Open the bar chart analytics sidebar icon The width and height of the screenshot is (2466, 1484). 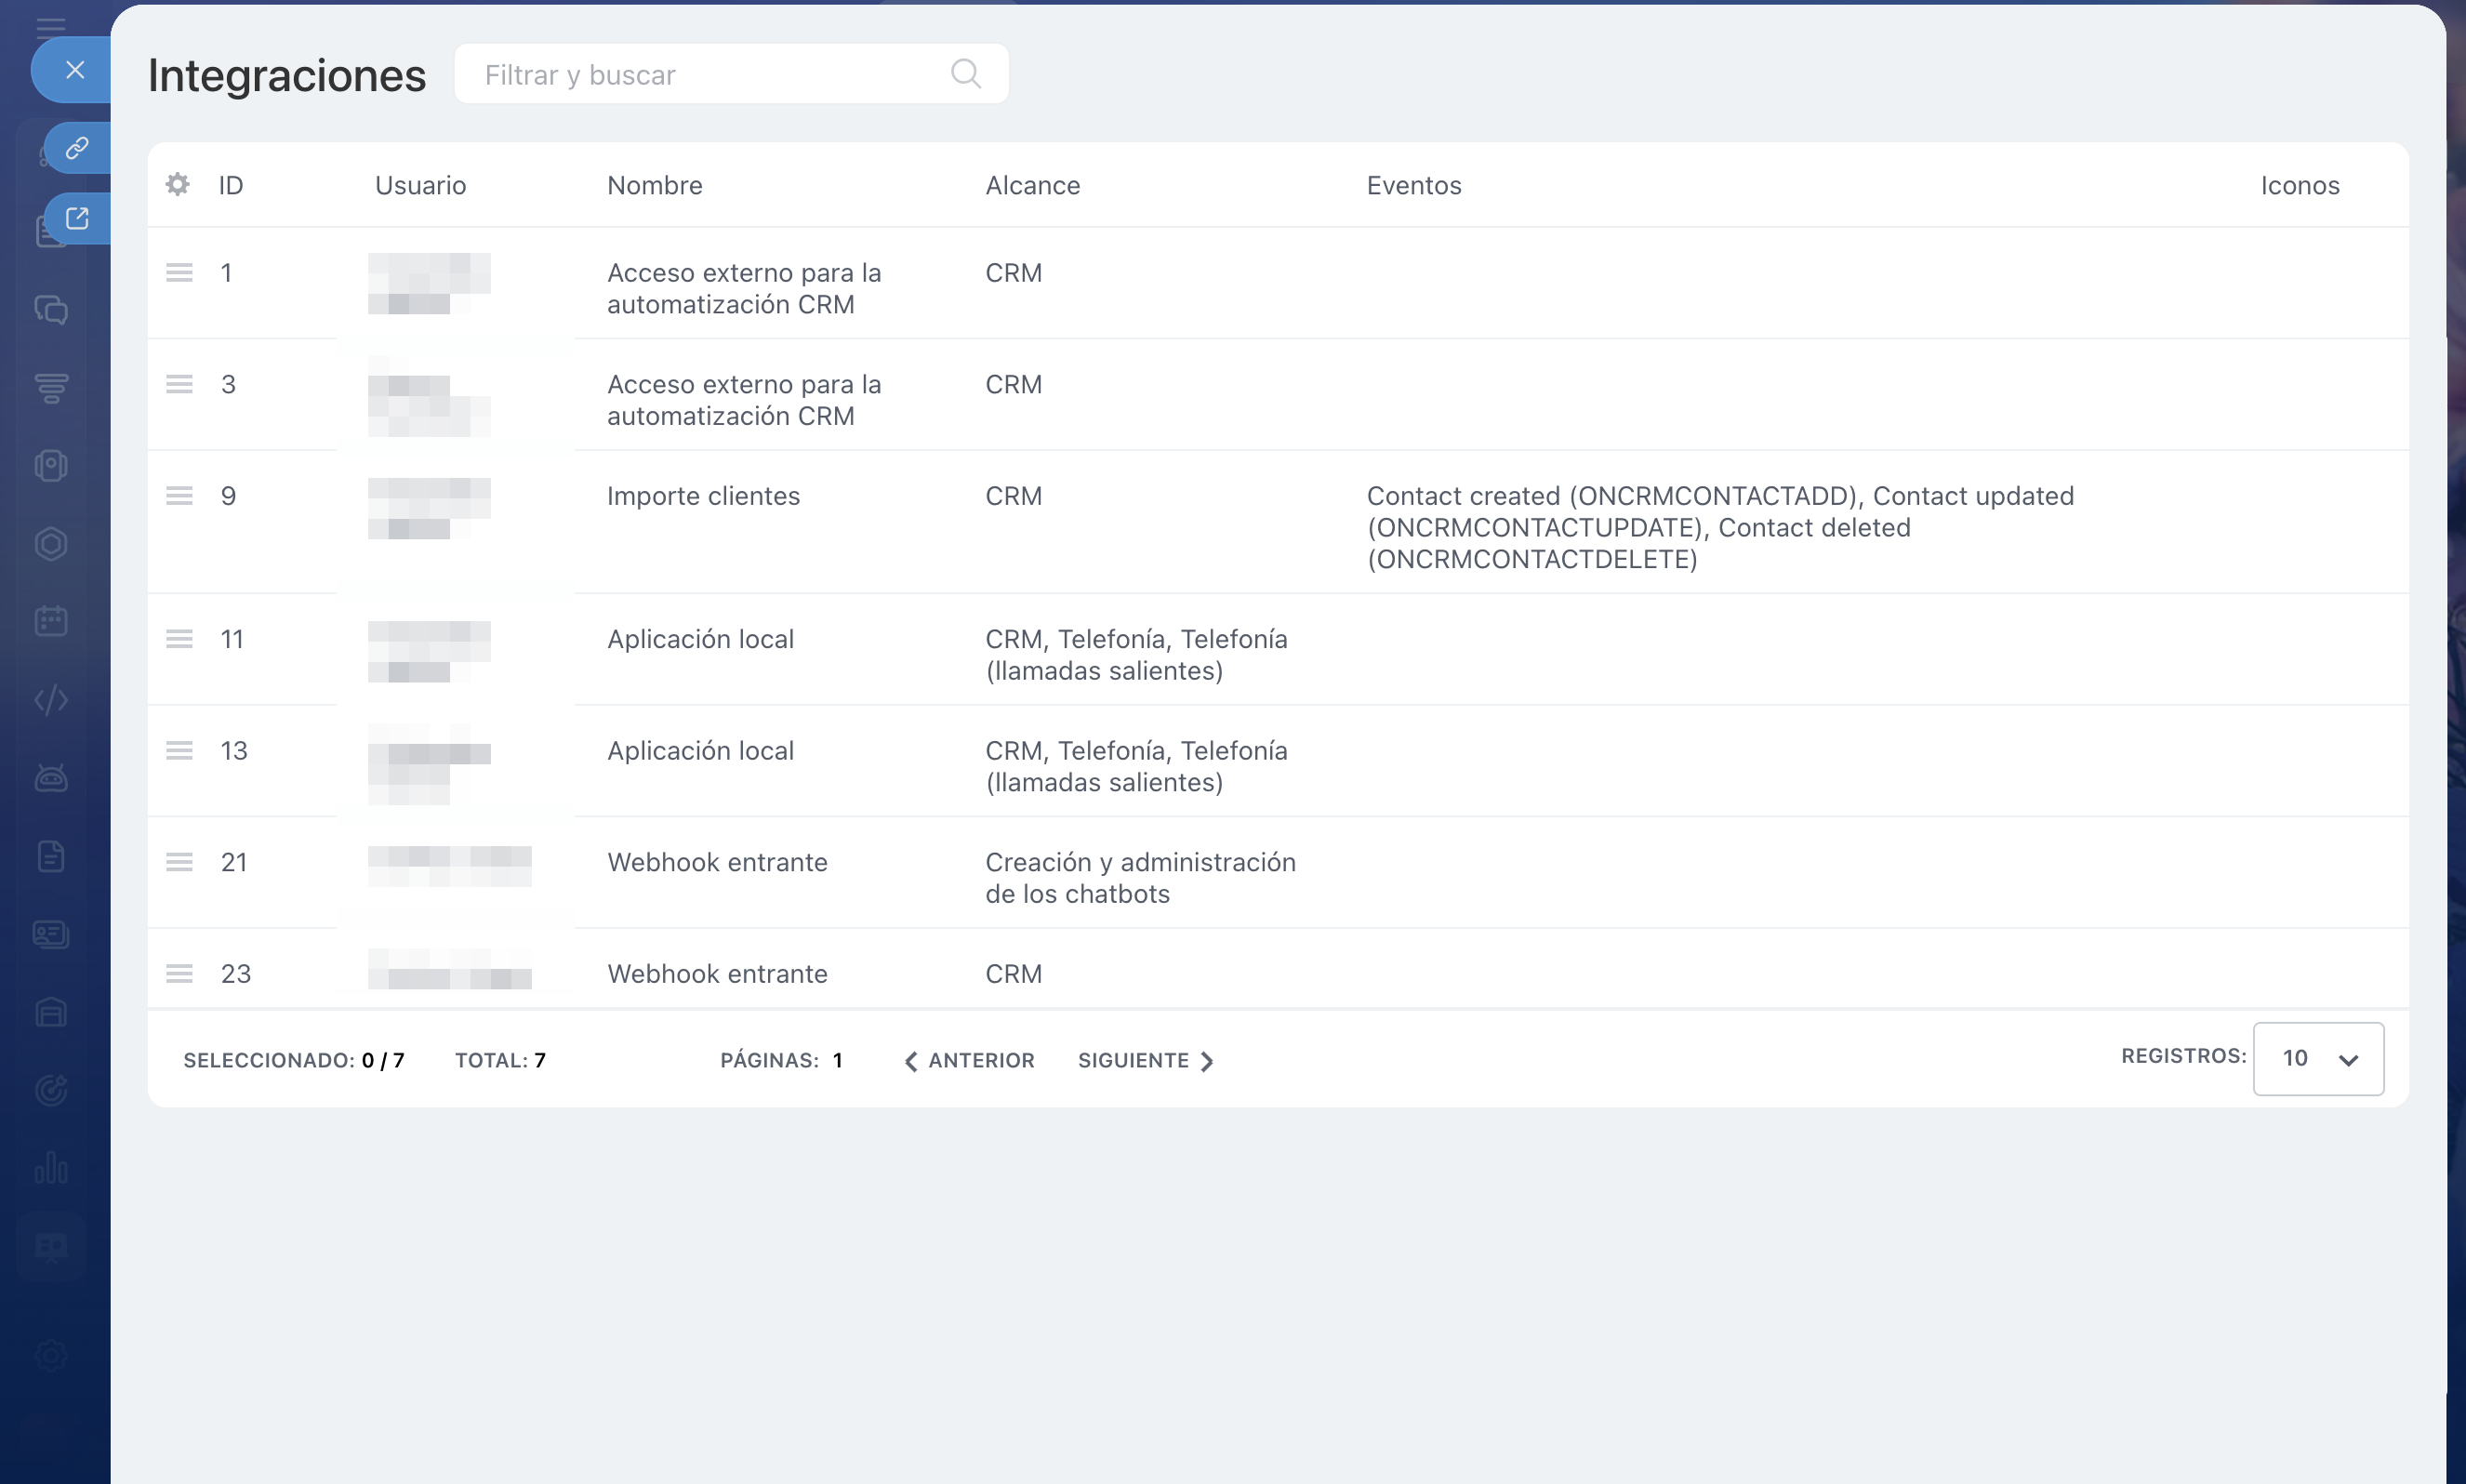[x=51, y=1168]
